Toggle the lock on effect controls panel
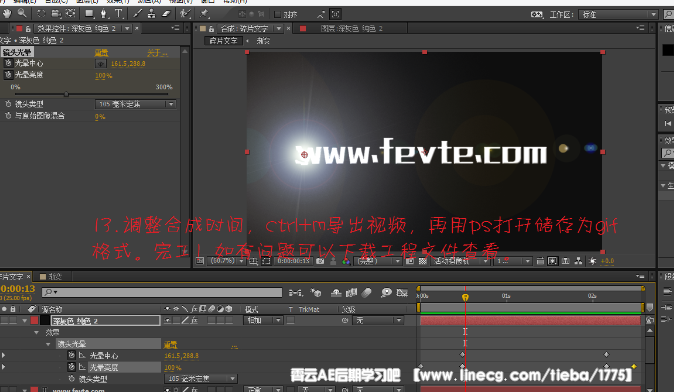Image resolution: width=674 pixels, height=392 pixels. [28, 29]
